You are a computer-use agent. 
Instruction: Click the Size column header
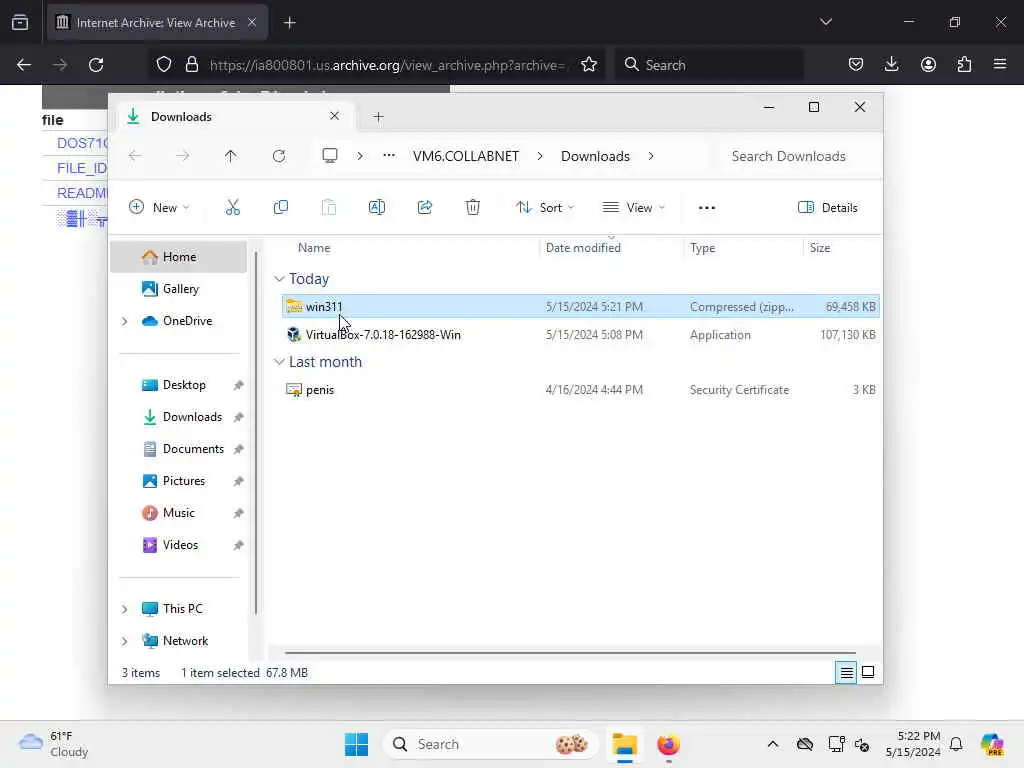(841, 248)
